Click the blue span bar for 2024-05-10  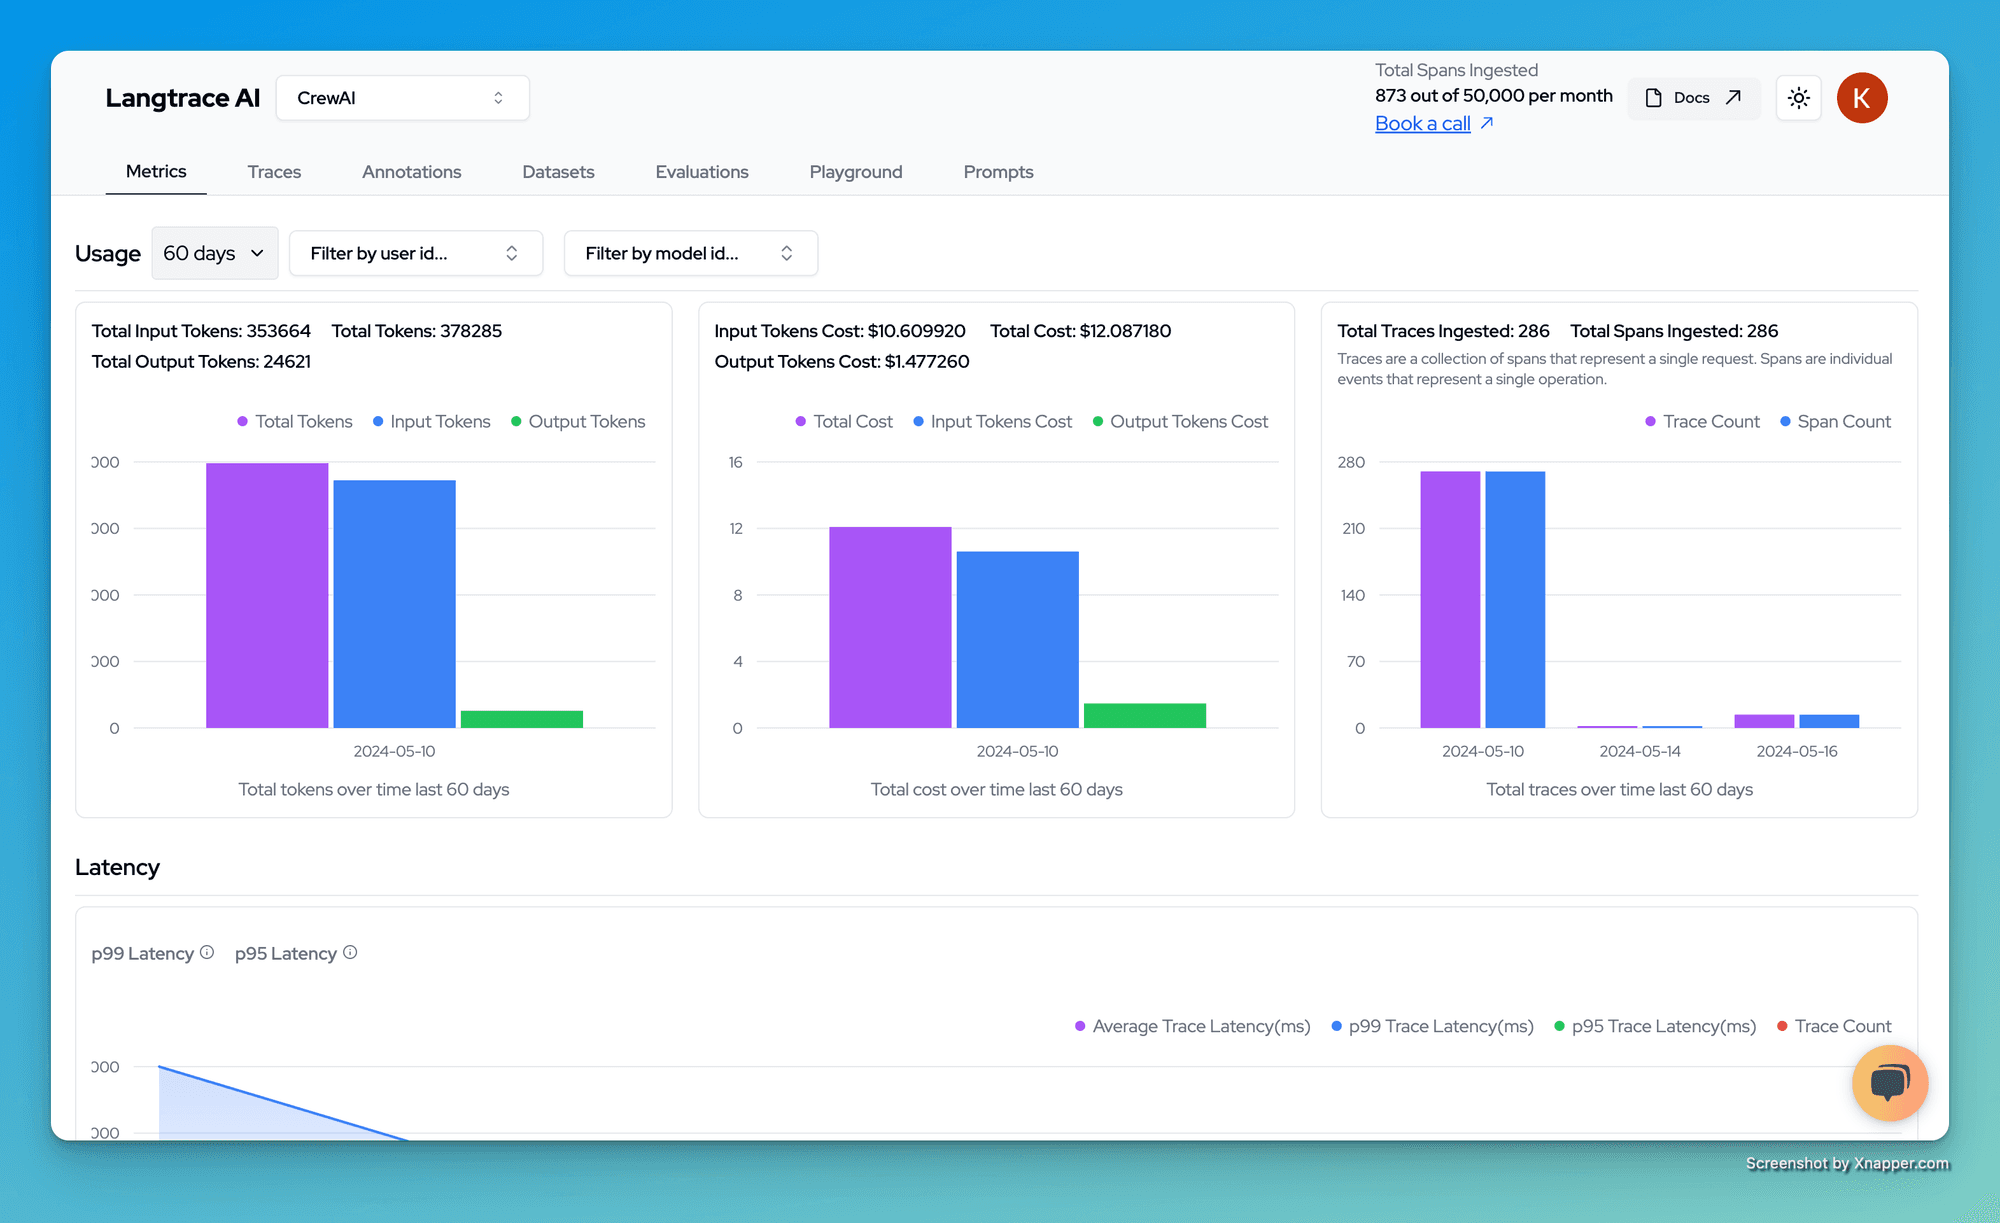click(x=1515, y=599)
